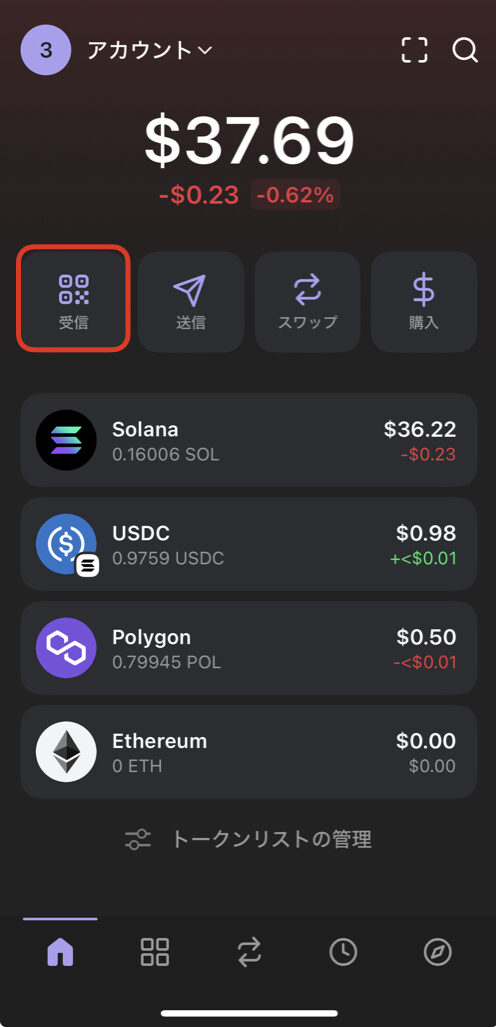
Task: Tap the Ethereum diamond logo
Action: [66, 752]
